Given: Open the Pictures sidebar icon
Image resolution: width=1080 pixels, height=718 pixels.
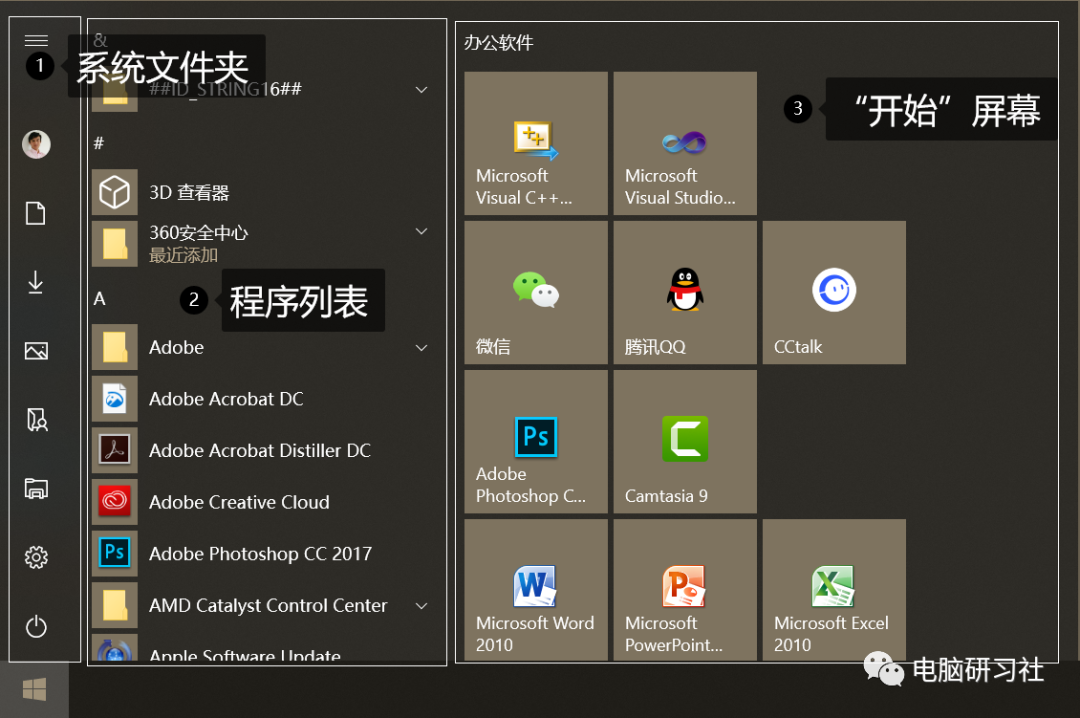Looking at the screenshot, I should tap(36, 351).
